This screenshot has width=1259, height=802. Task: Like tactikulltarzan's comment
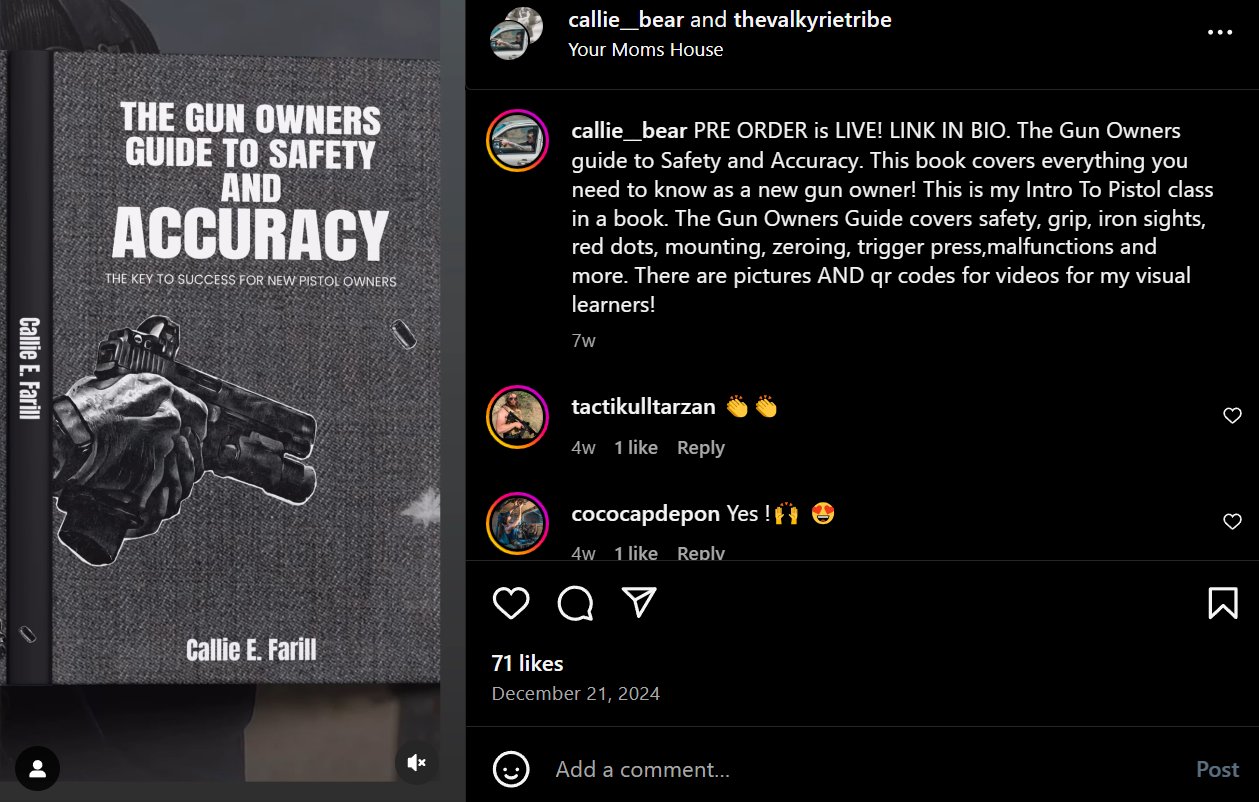click(x=1232, y=416)
